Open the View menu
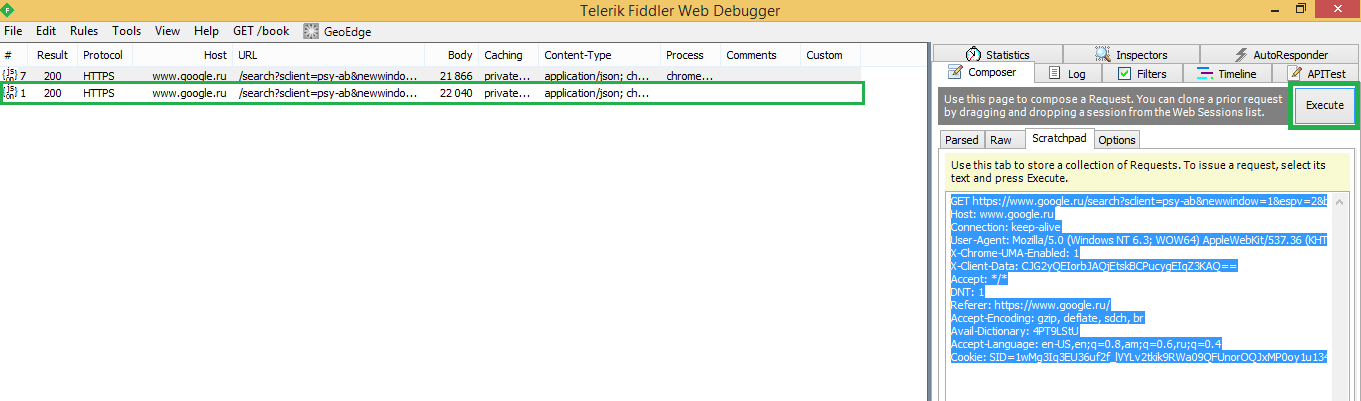The image size is (1361, 401). 168,31
